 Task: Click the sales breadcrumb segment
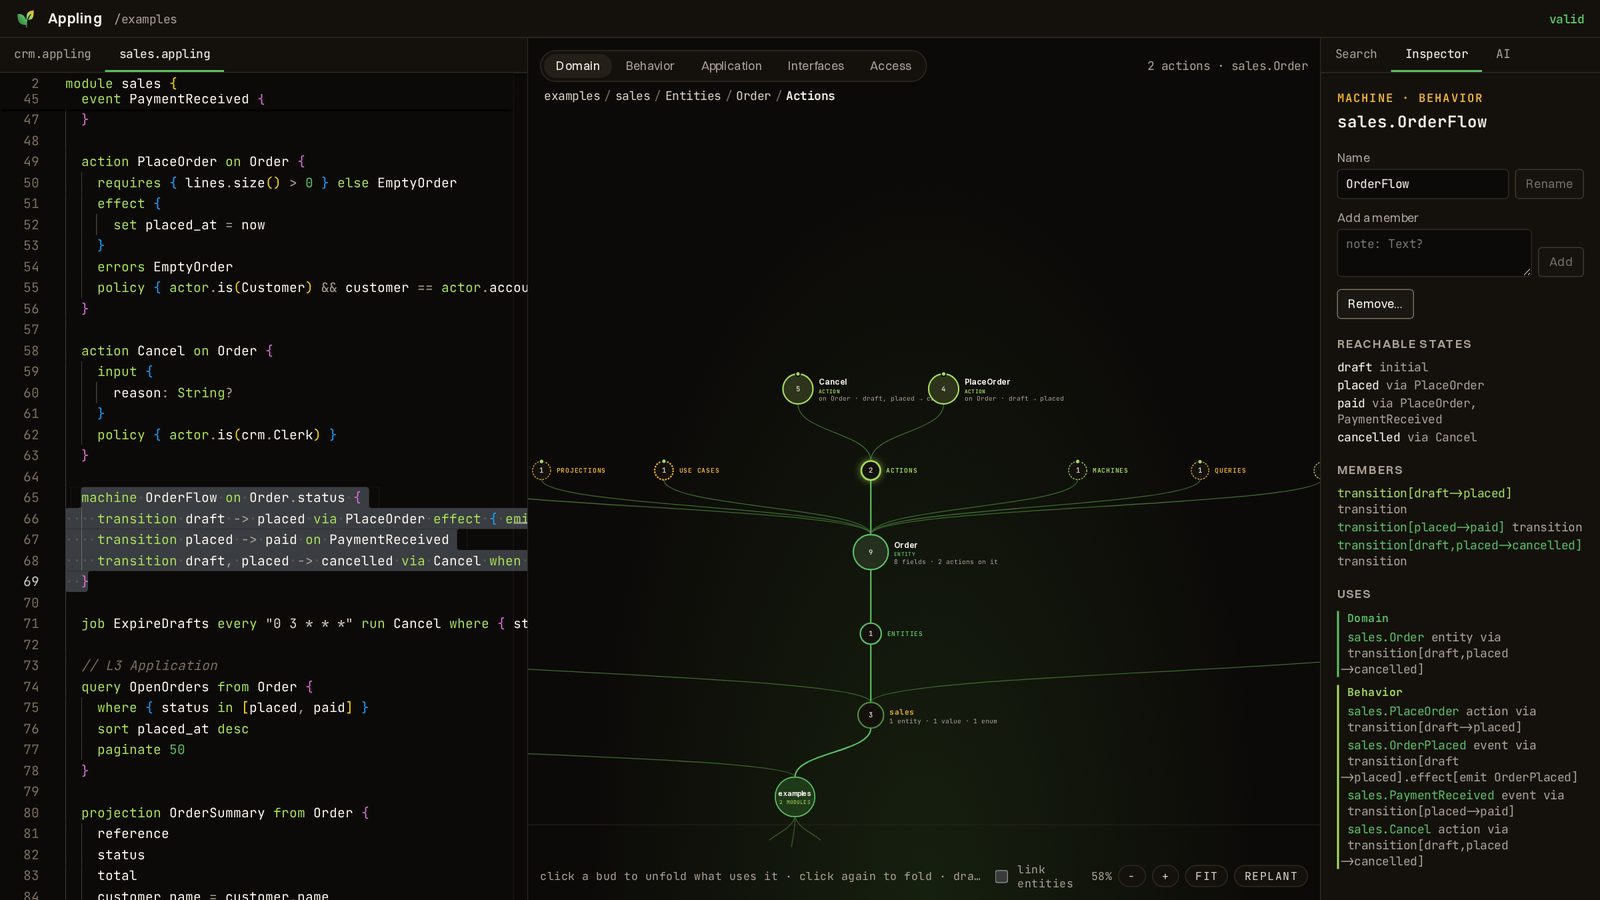(x=632, y=96)
